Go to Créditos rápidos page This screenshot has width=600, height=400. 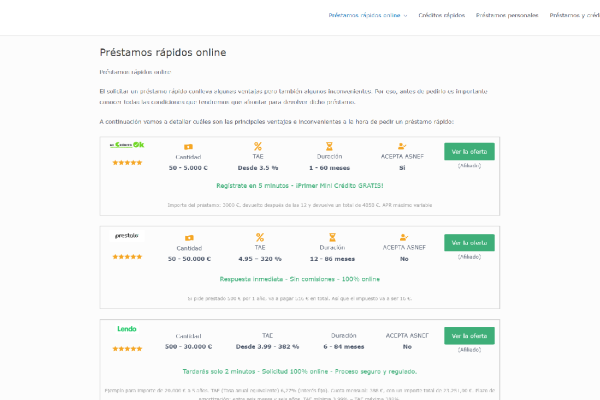point(442,15)
